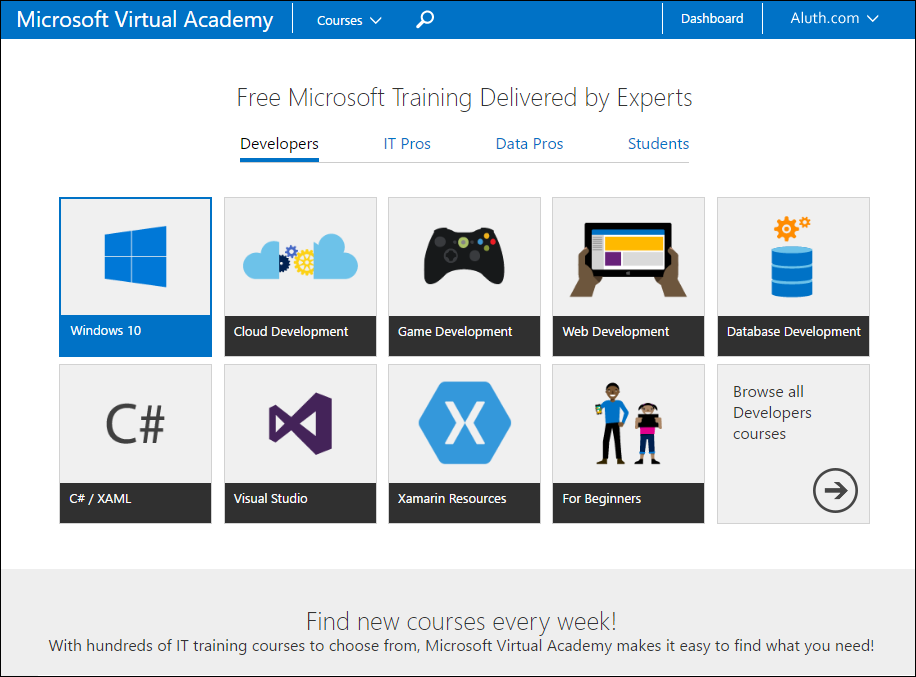Image resolution: width=916 pixels, height=677 pixels.
Task: Select the Xamarin X icon
Action: (x=463, y=420)
